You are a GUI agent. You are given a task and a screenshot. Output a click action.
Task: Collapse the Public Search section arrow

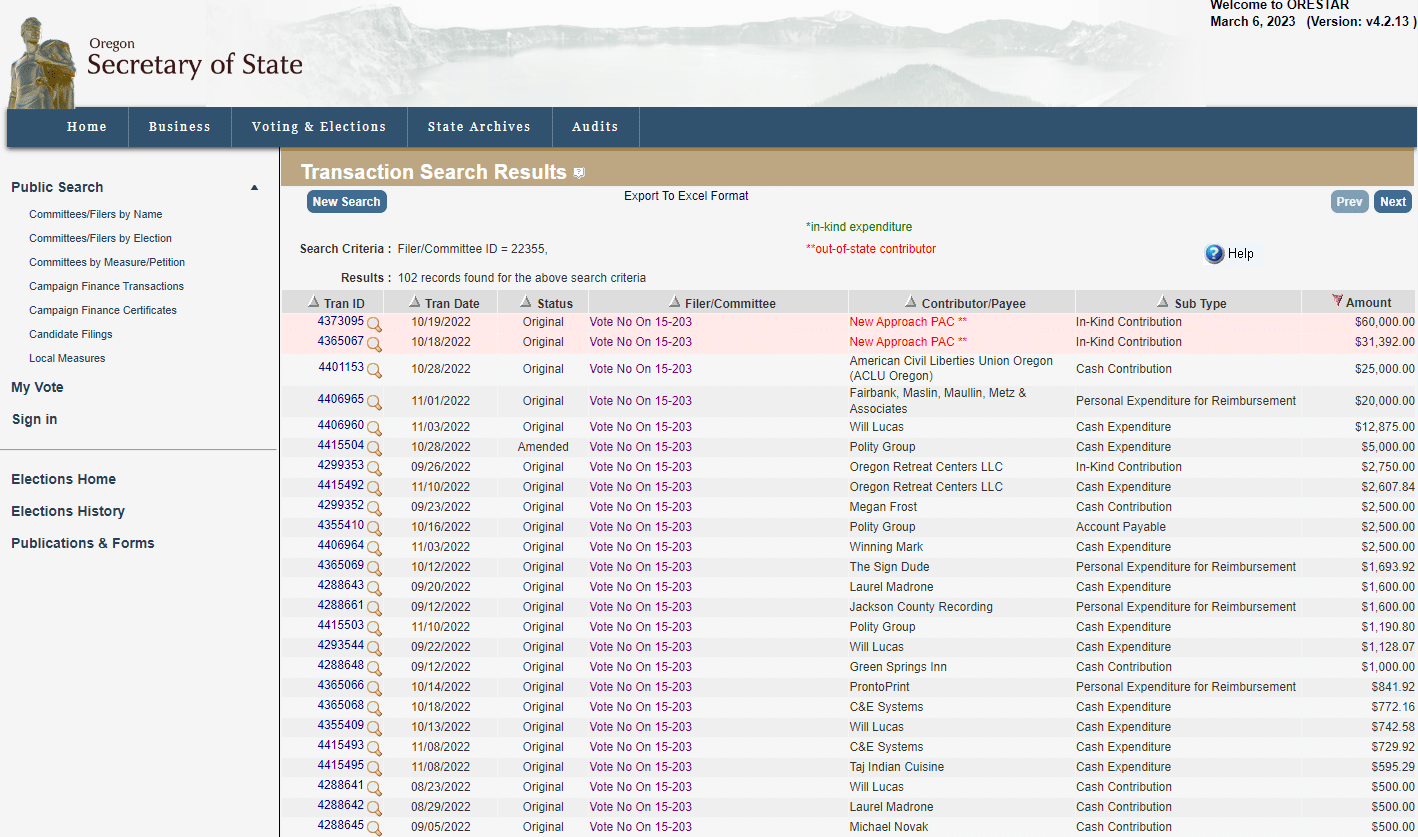254,188
